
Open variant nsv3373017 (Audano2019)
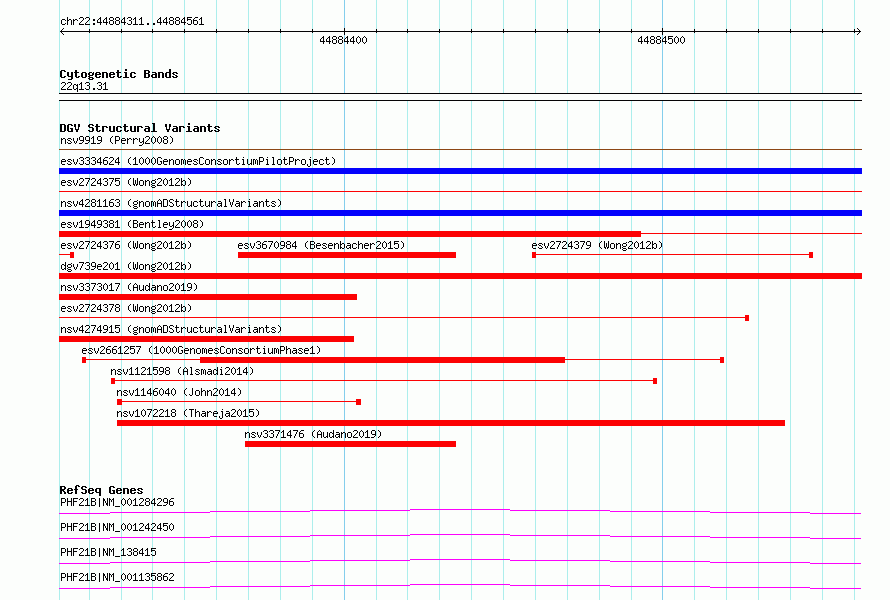coord(129,287)
